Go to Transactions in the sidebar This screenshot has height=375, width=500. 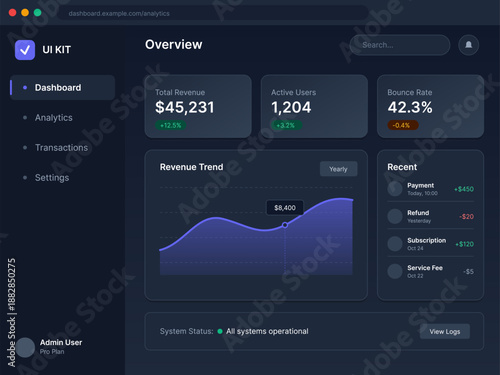tap(63, 148)
